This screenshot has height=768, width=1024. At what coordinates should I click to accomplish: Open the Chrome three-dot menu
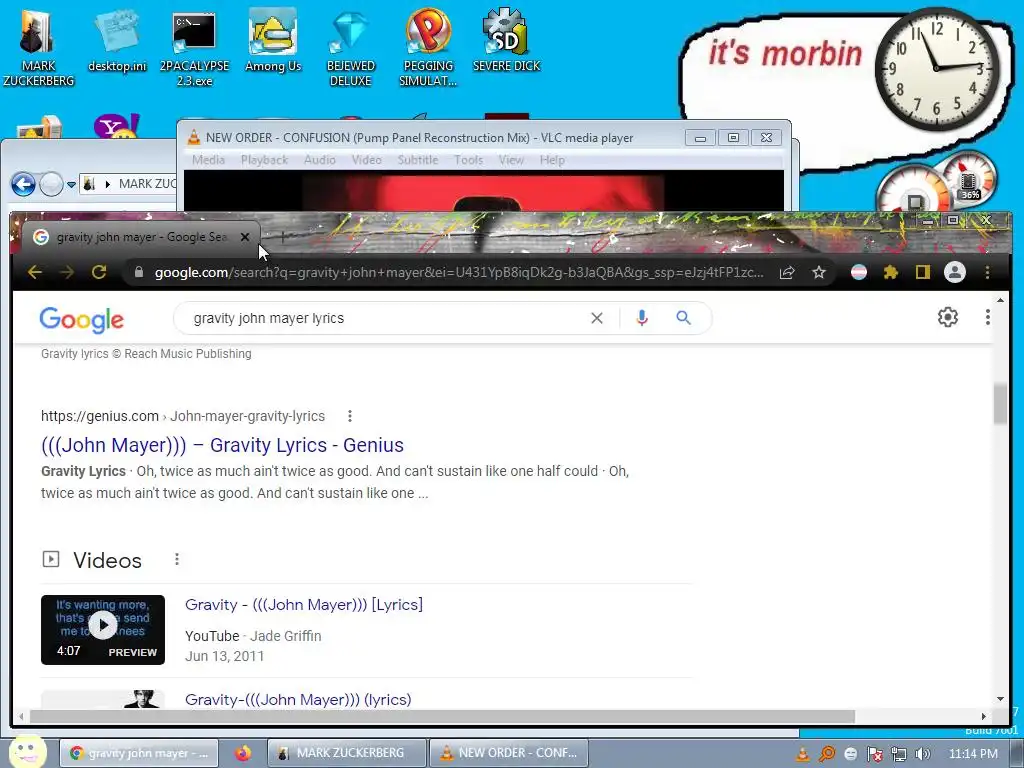[987, 272]
